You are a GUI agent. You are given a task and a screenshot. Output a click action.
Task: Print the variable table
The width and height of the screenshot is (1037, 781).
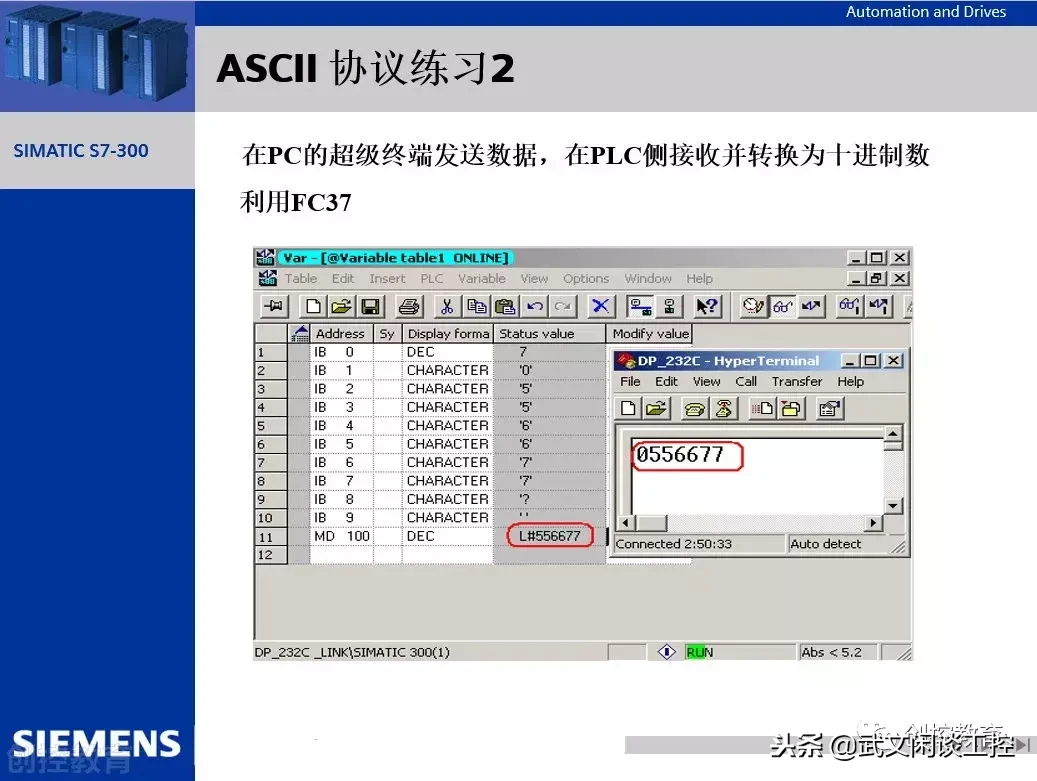click(409, 306)
